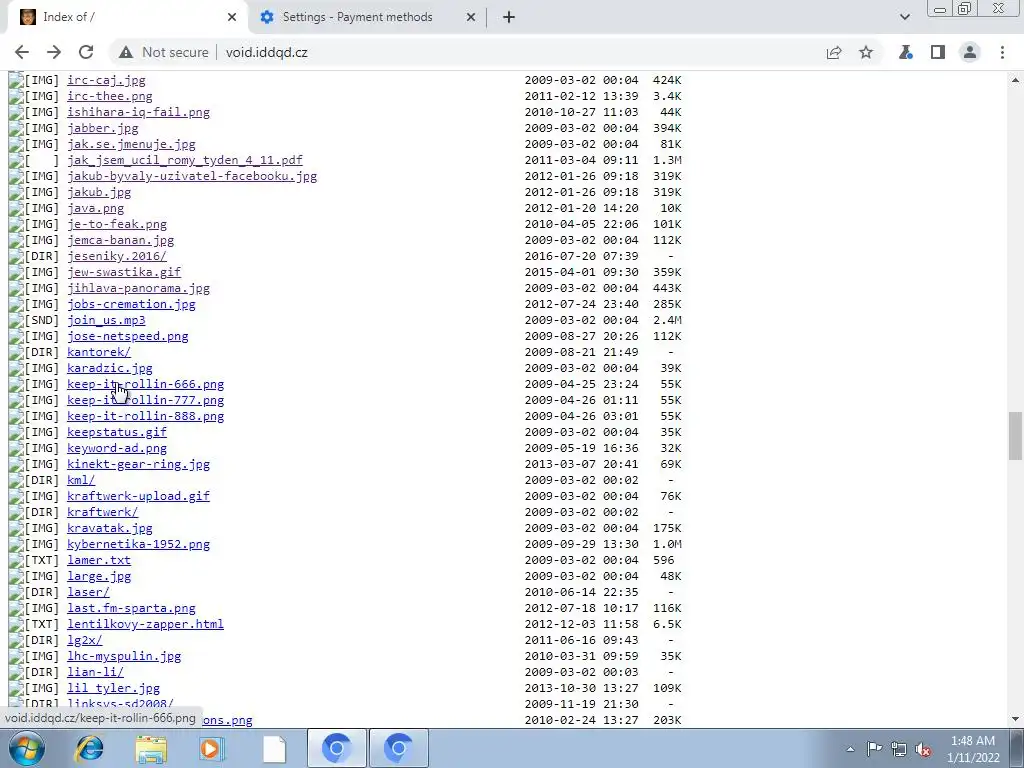Open the Chrome Labs flask icon

pyautogui.click(x=906, y=52)
